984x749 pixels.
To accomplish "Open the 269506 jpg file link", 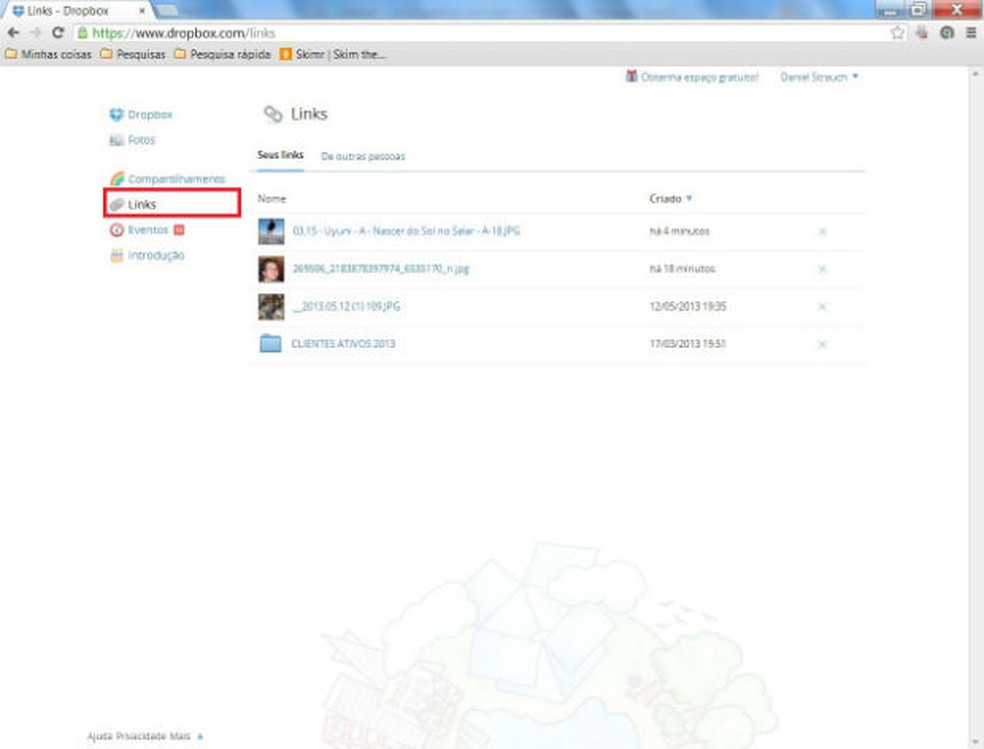I will (381, 268).
